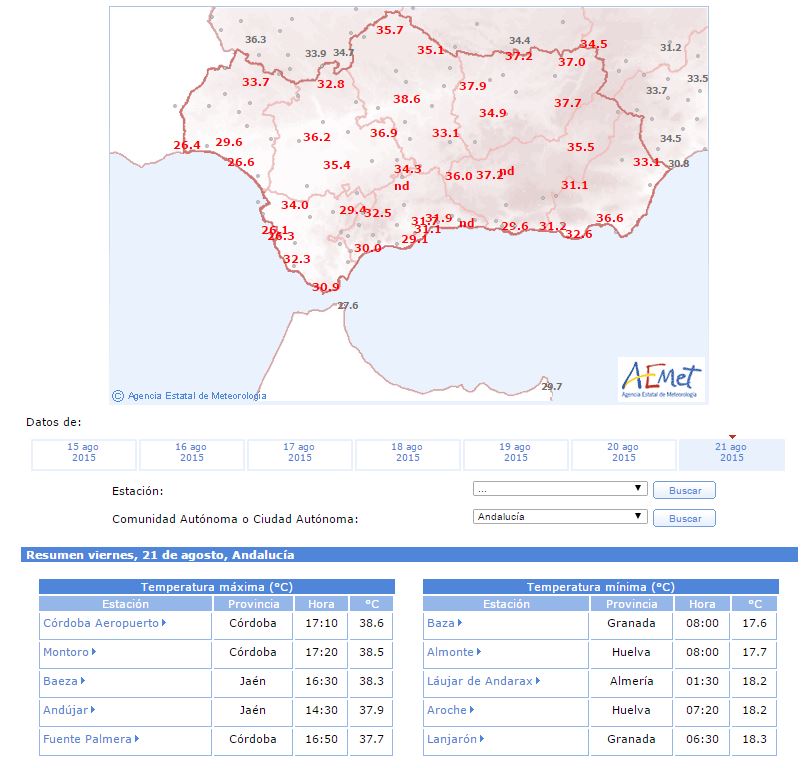The width and height of the screenshot is (807, 768).
Task: Click the red marker above 21 ago tab
Action: (x=732, y=436)
